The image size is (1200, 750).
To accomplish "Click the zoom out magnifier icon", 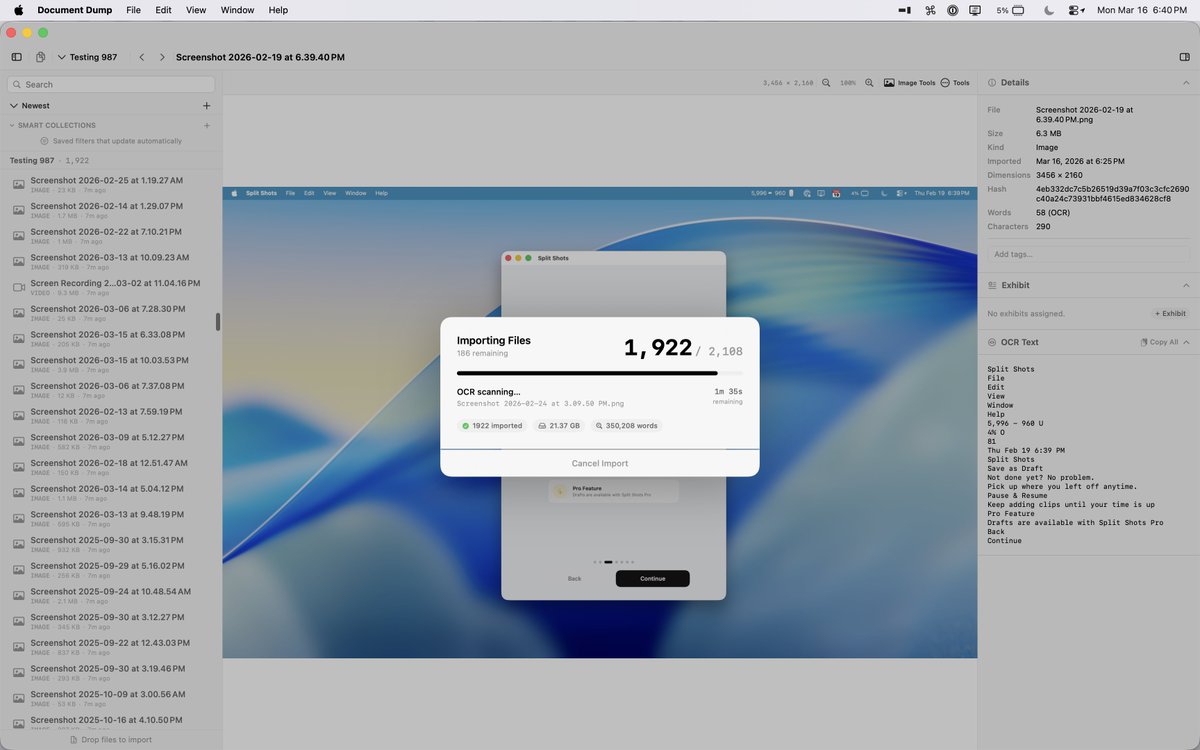I will click(826, 83).
